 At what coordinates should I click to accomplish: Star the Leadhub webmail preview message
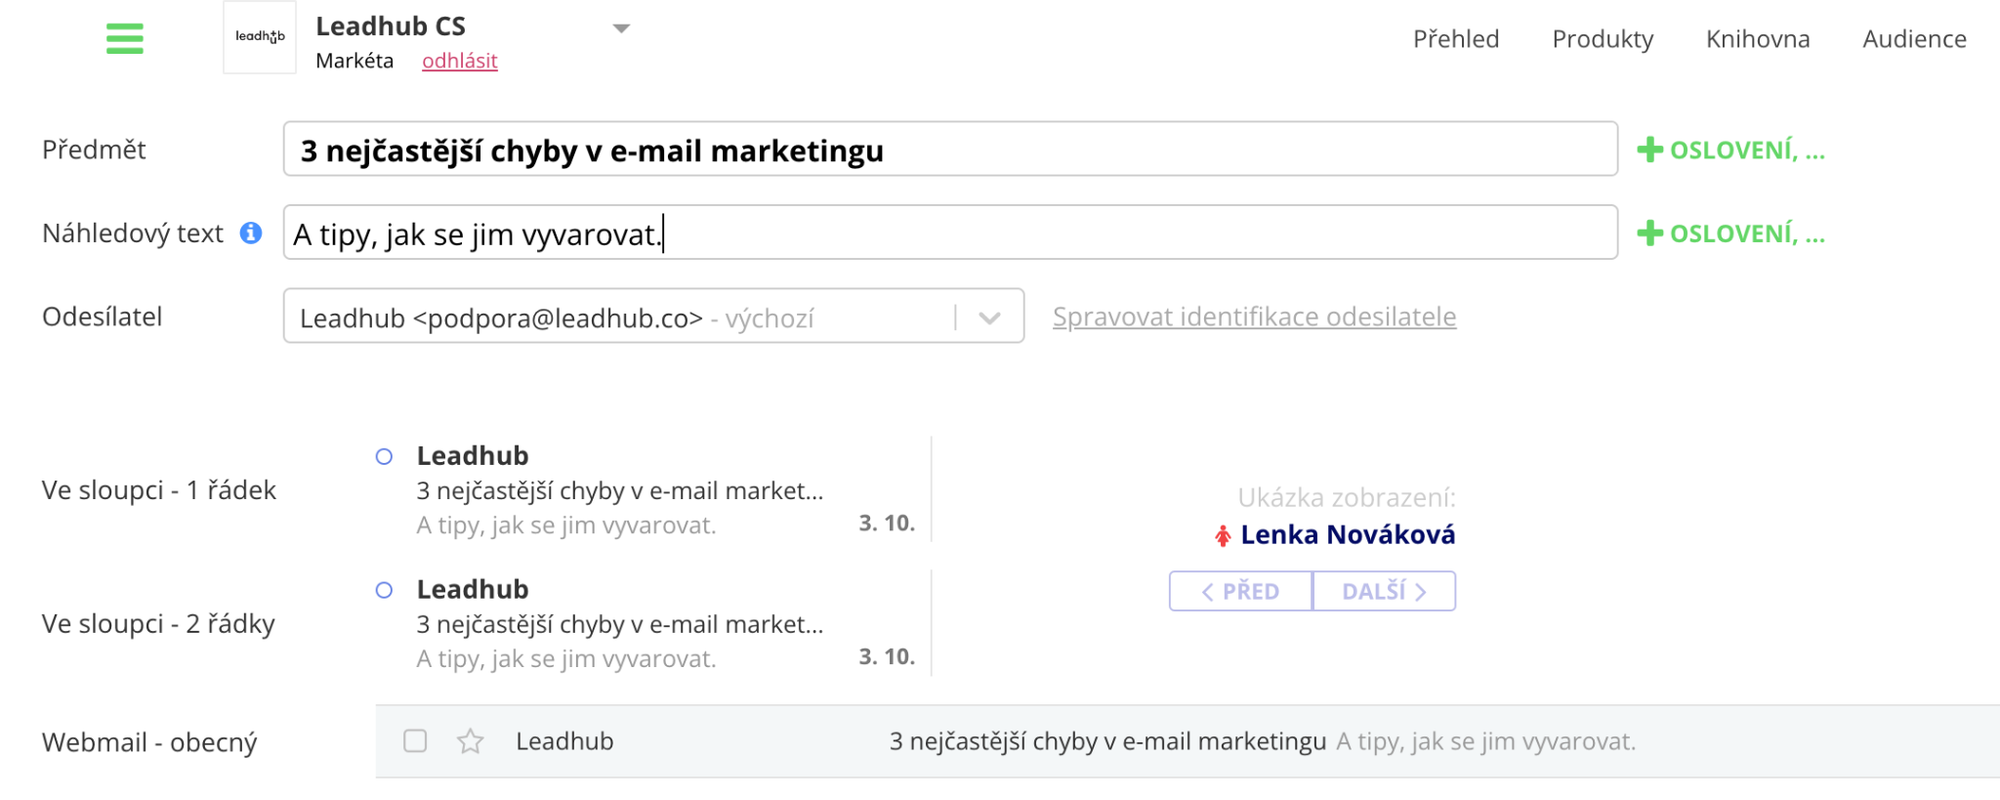[x=470, y=741]
